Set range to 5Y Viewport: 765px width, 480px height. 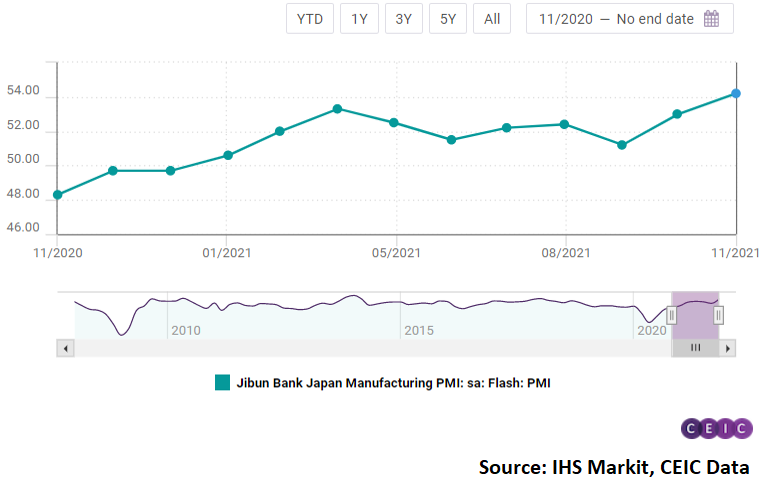point(448,19)
